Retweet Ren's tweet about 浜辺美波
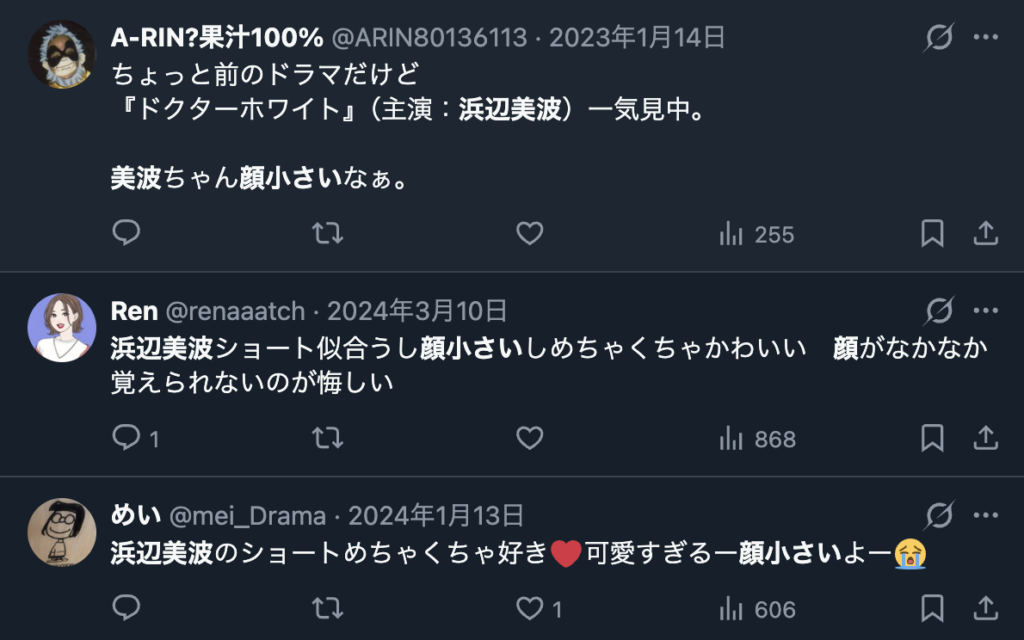 tap(328, 438)
